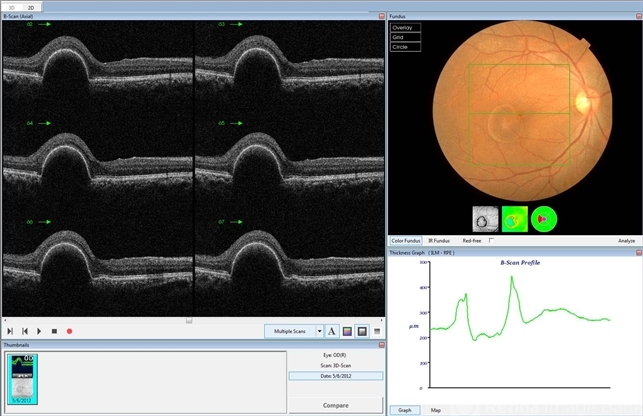Toggle the Grid option on the fundus

[405, 37]
